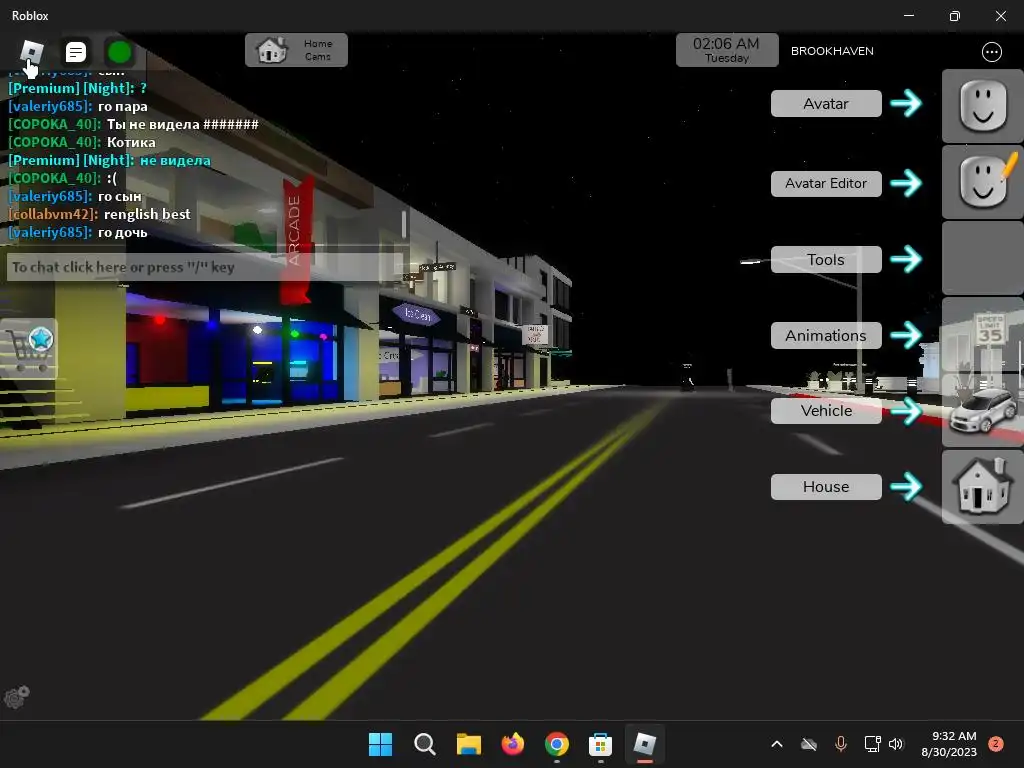Click the BROOKHAVEN title text
This screenshot has height=768, width=1024.
(x=832, y=51)
